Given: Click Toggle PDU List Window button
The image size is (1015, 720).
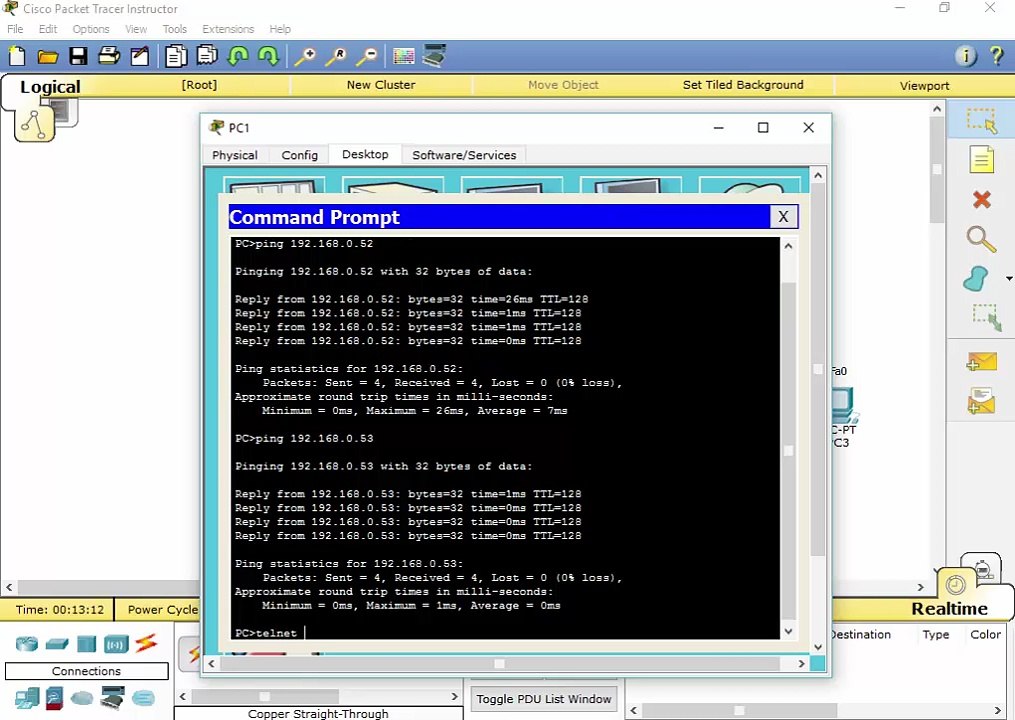Looking at the screenshot, I should 544,699.
